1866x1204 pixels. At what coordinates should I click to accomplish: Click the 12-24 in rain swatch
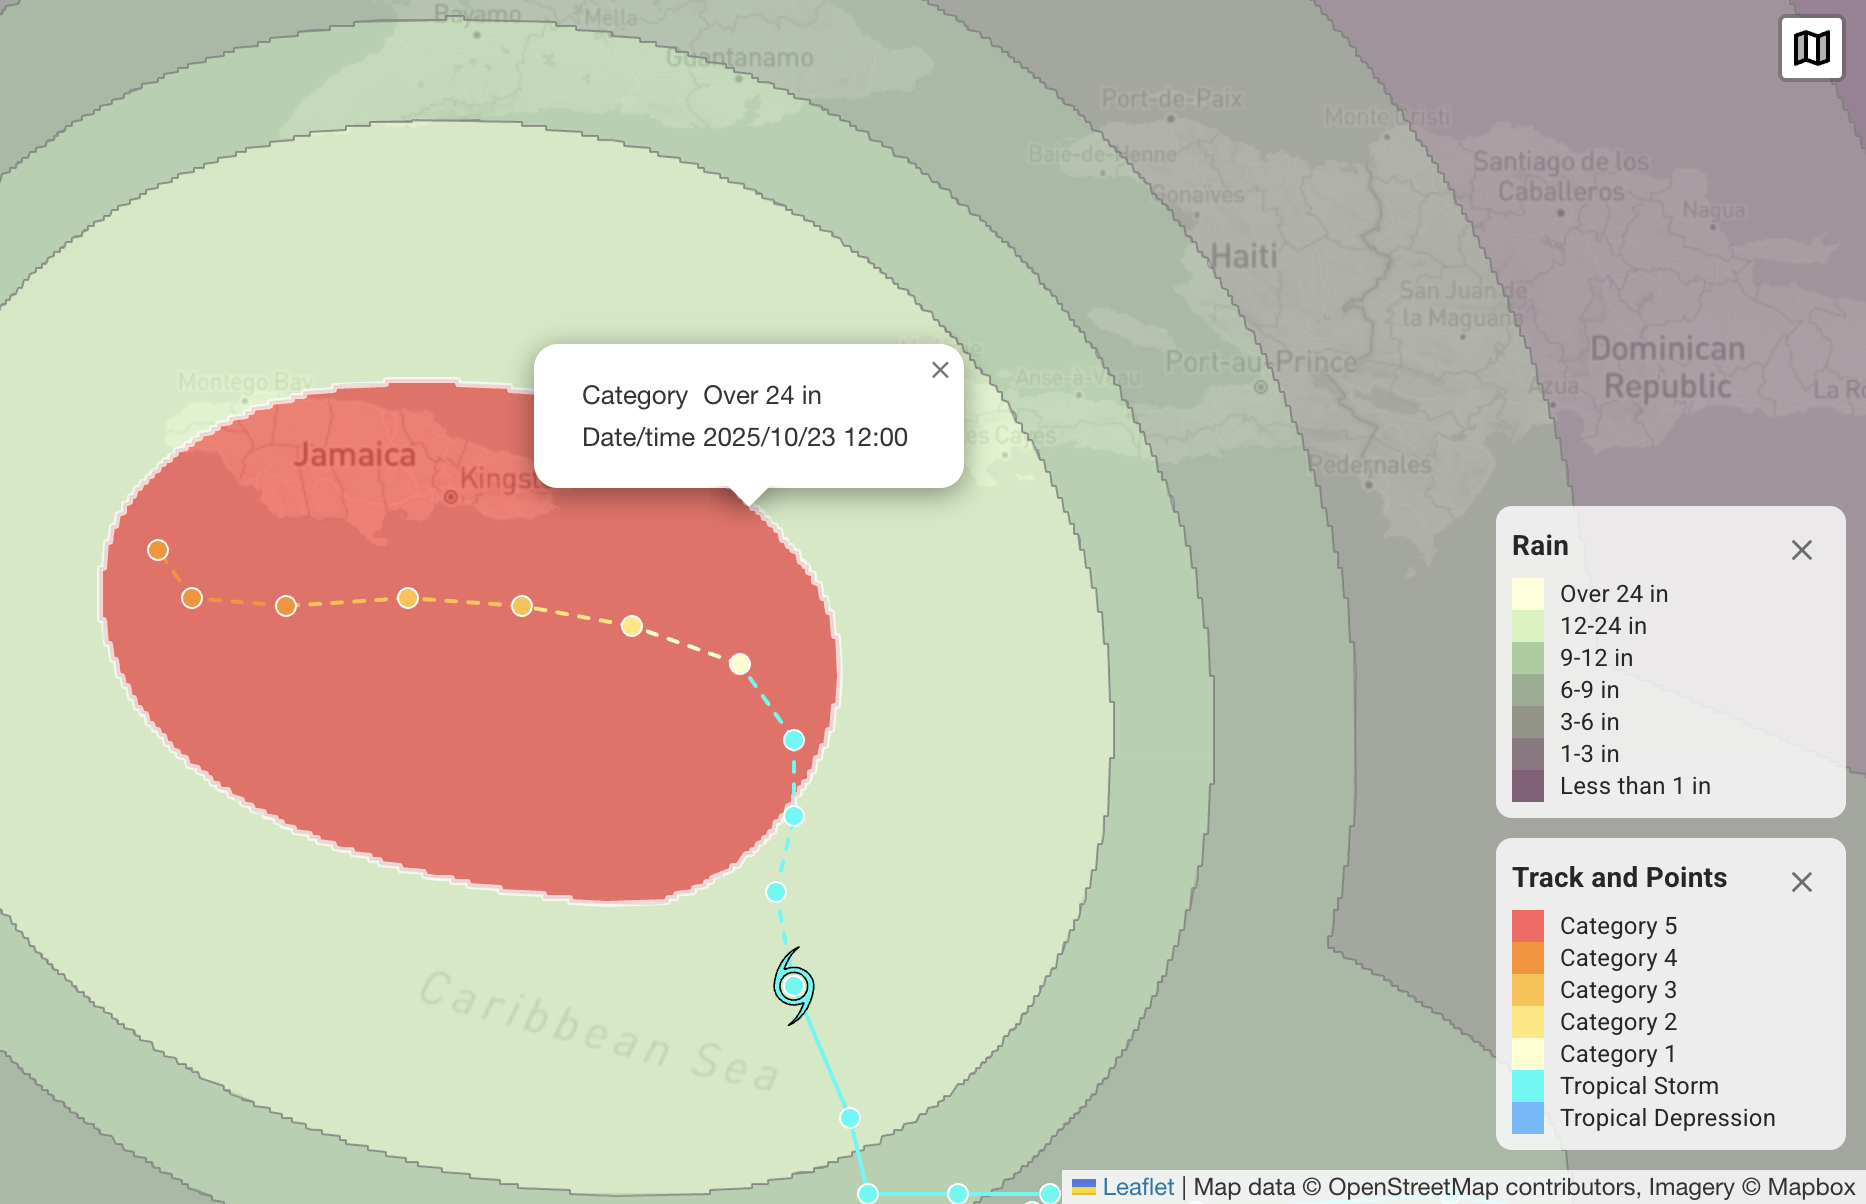point(1528,626)
